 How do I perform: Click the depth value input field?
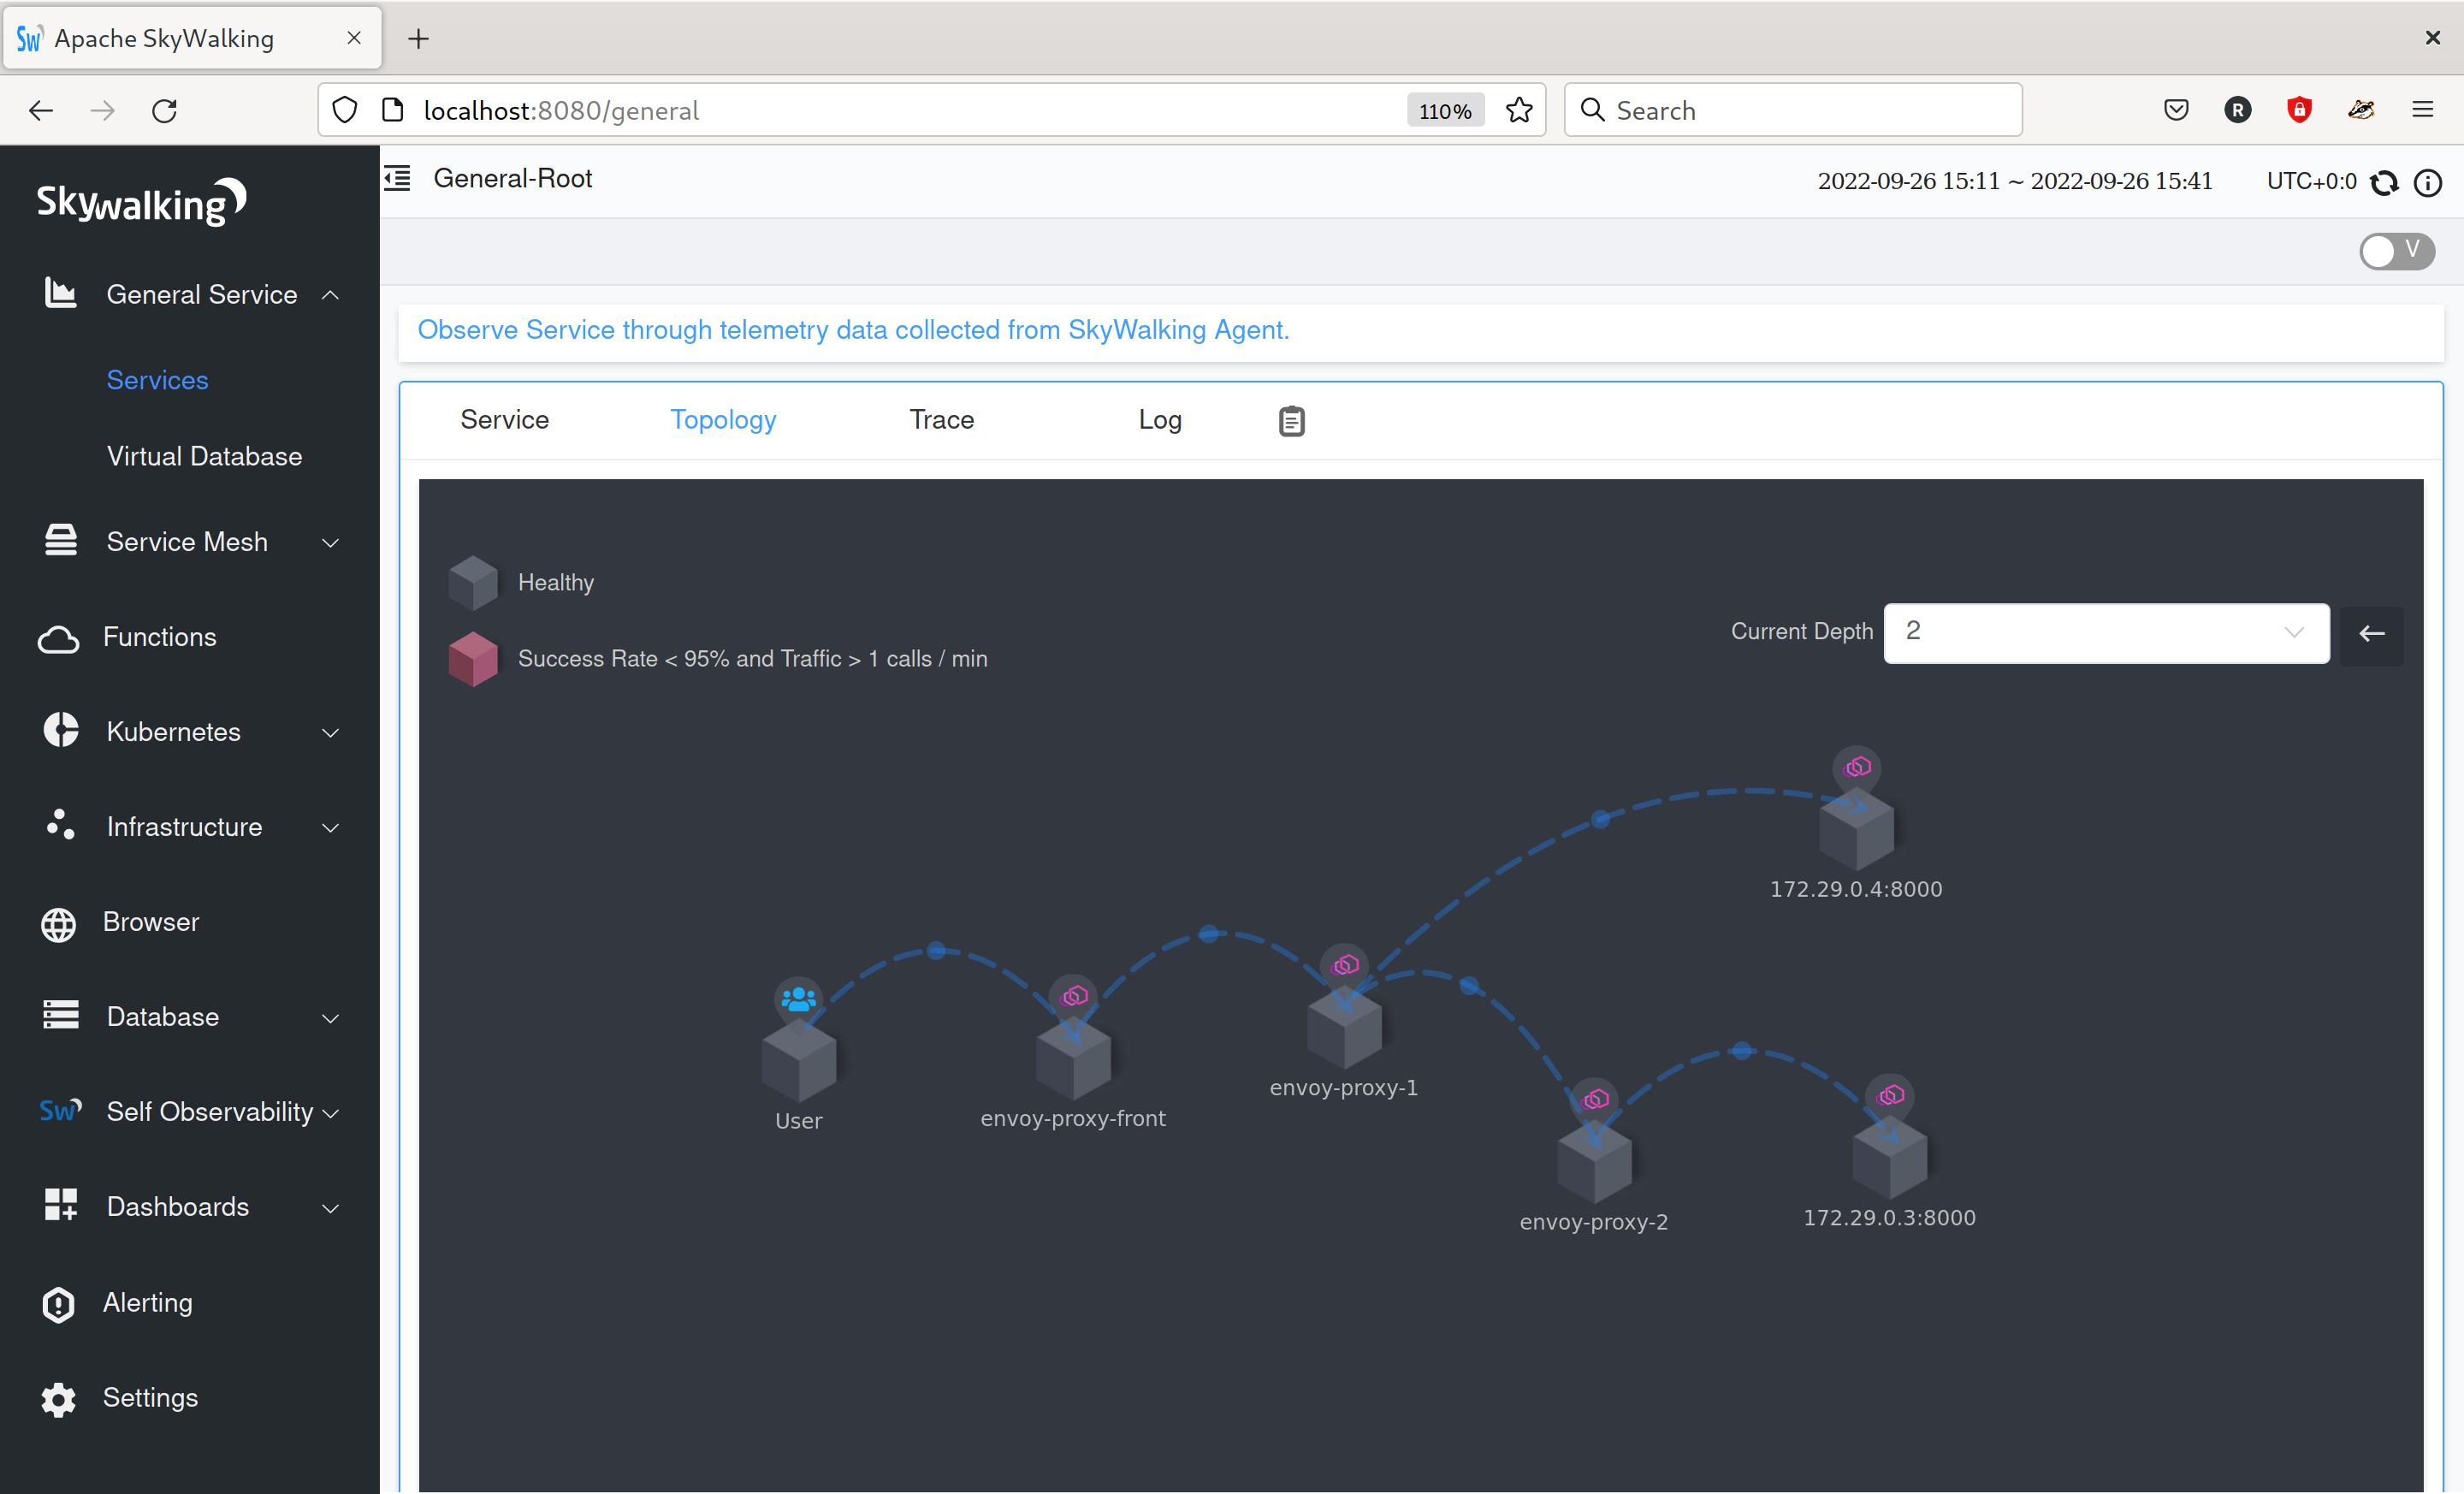click(x=2106, y=631)
